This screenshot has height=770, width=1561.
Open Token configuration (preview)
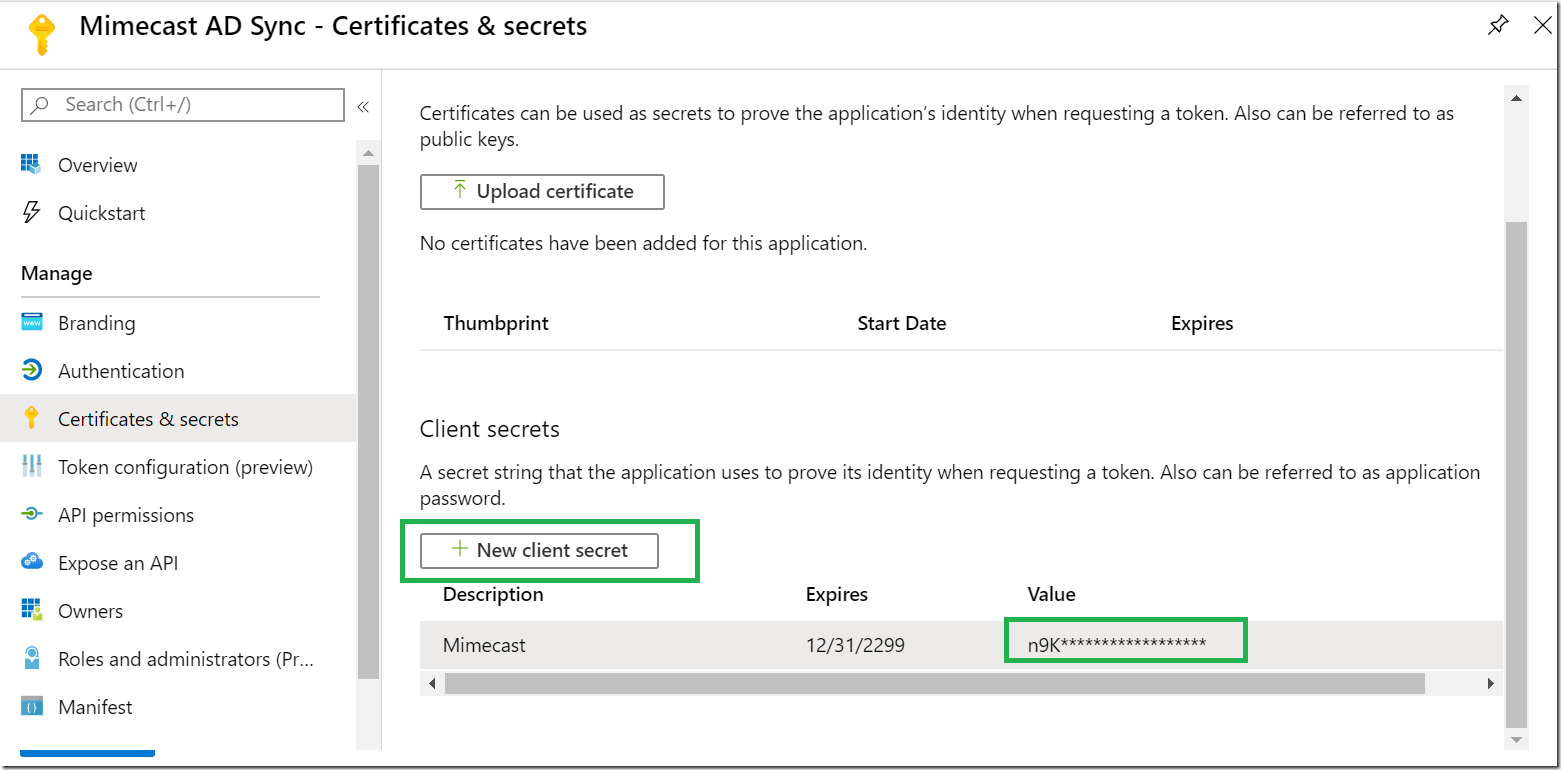tap(186, 467)
